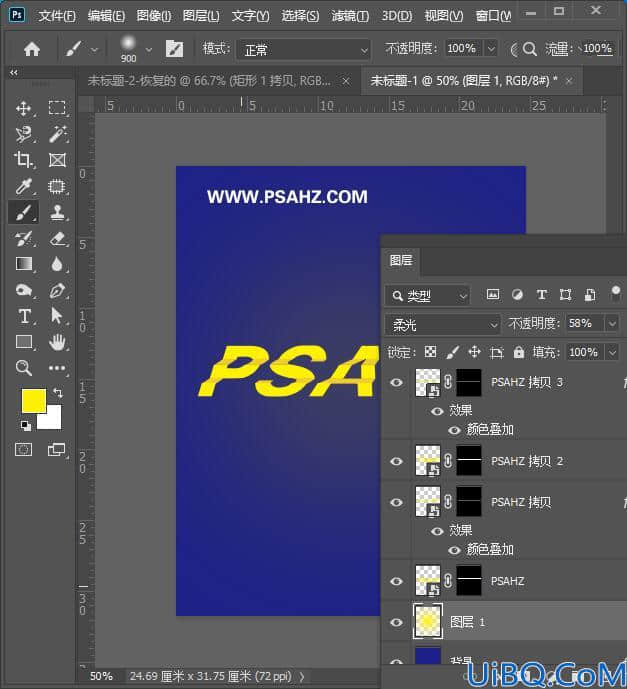
Task: Open the Edit Toolbar three-dots menu
Action: point(57,368)
